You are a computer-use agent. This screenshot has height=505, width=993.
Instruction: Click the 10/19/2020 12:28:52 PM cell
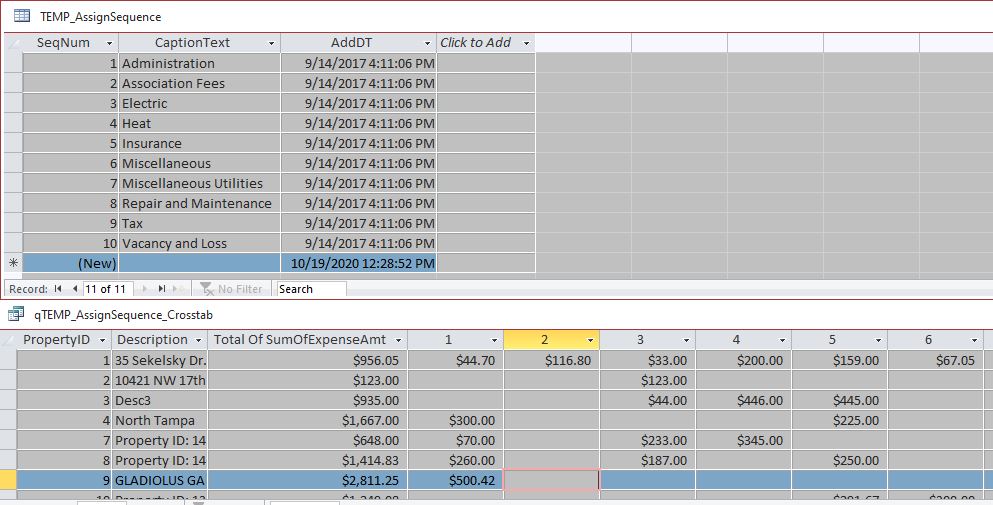[358, 263]
